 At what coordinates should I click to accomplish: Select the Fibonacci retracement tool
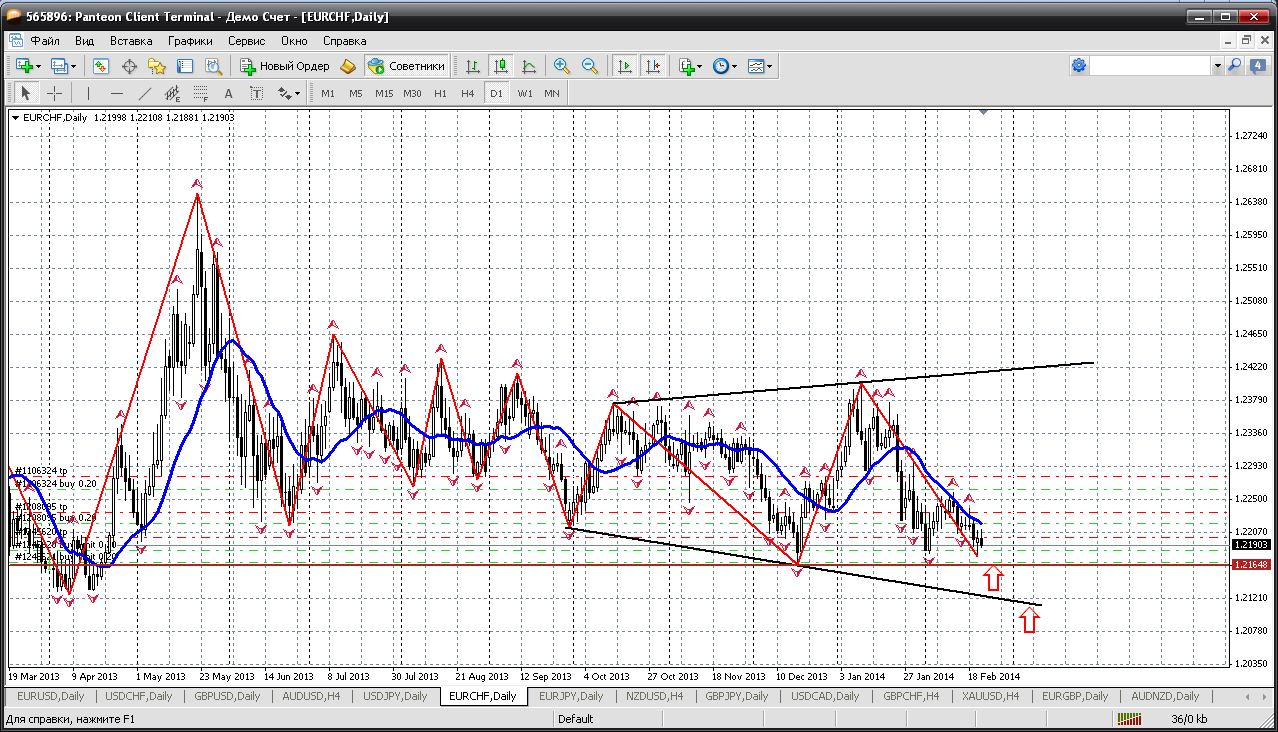click(x=200, y=93)
